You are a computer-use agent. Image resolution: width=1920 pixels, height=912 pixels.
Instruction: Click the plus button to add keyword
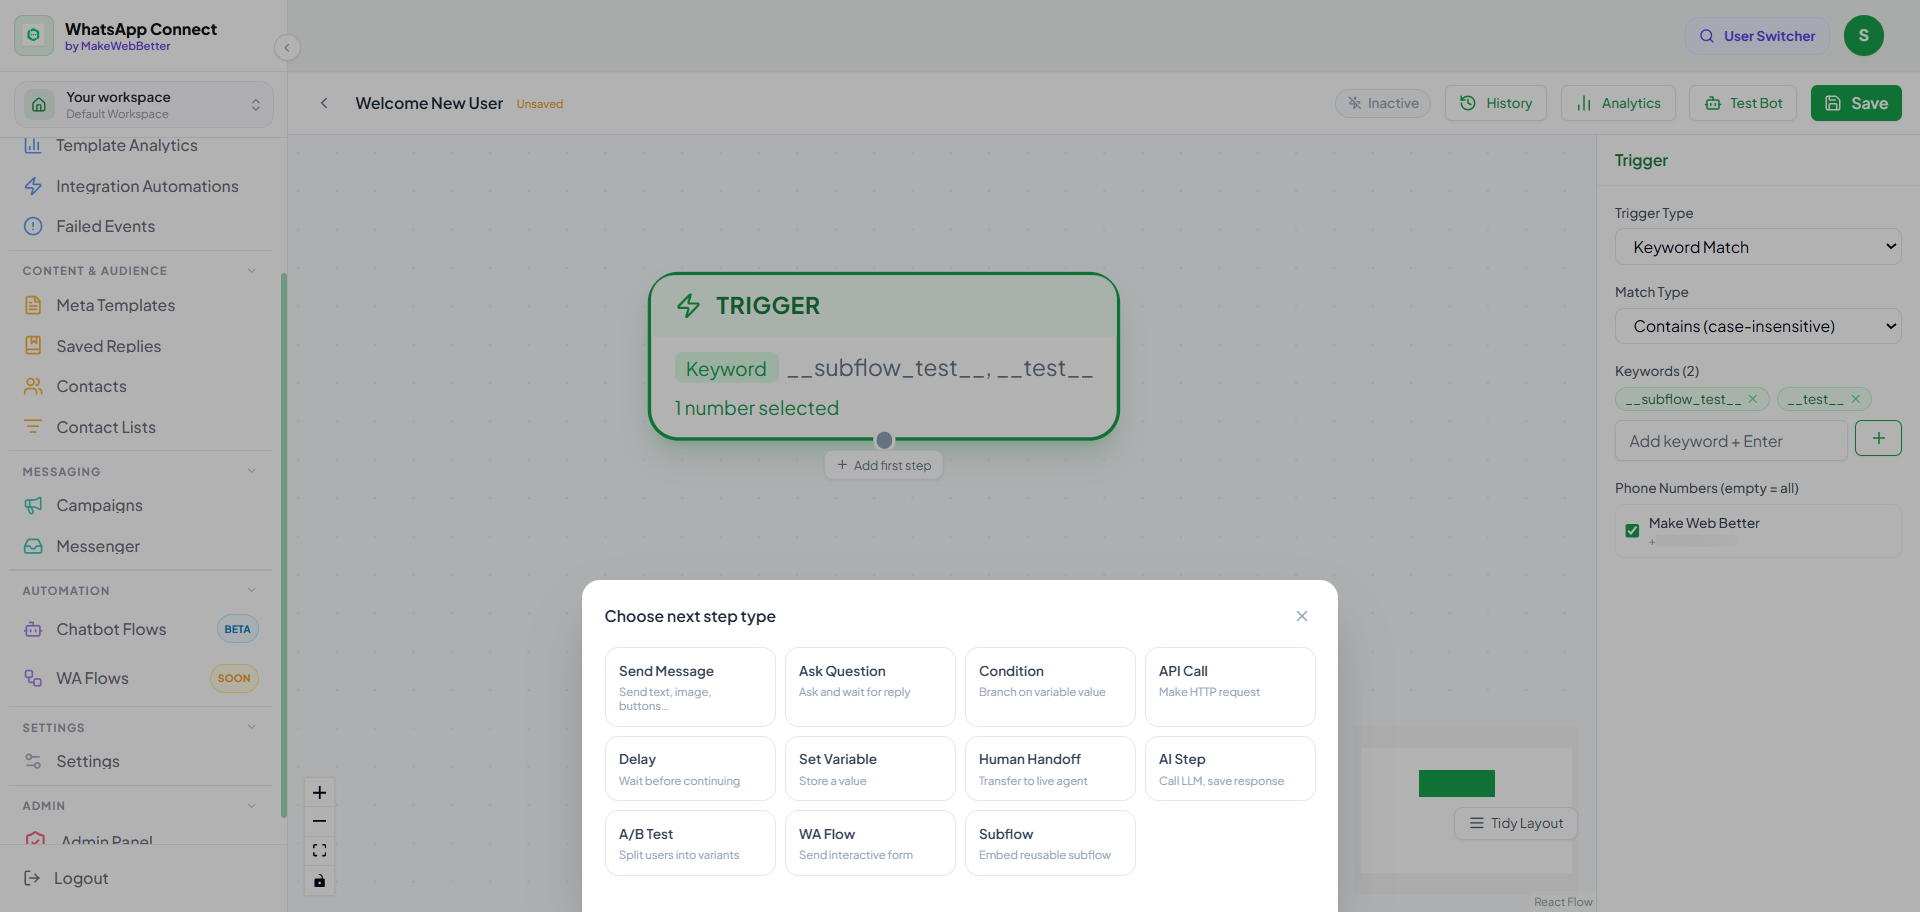click(x=1878, y=438)
